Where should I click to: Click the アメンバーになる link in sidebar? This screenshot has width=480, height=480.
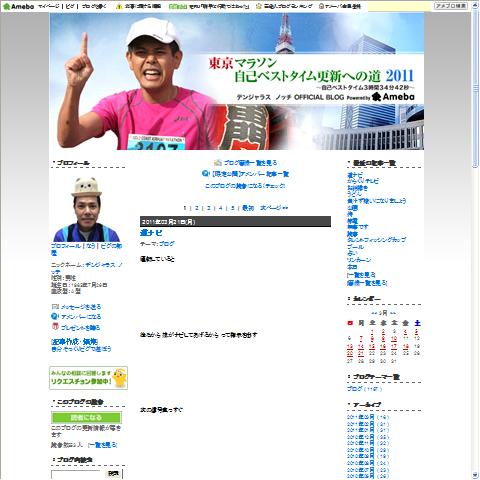(81, 317)
